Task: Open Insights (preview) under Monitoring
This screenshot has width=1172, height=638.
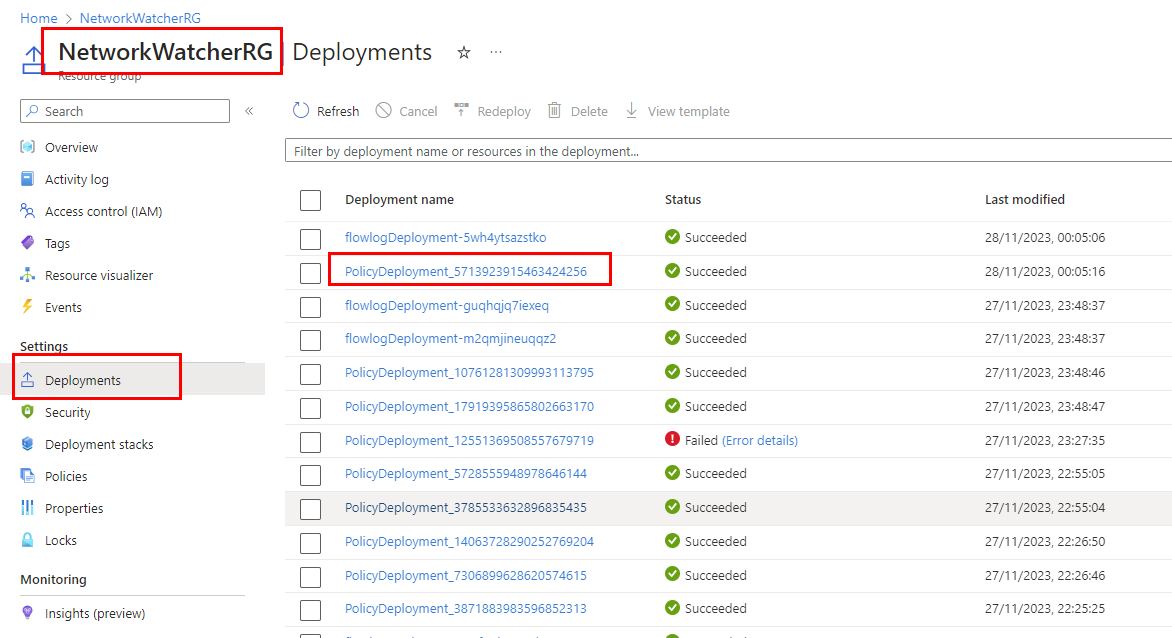Action: 93,611
